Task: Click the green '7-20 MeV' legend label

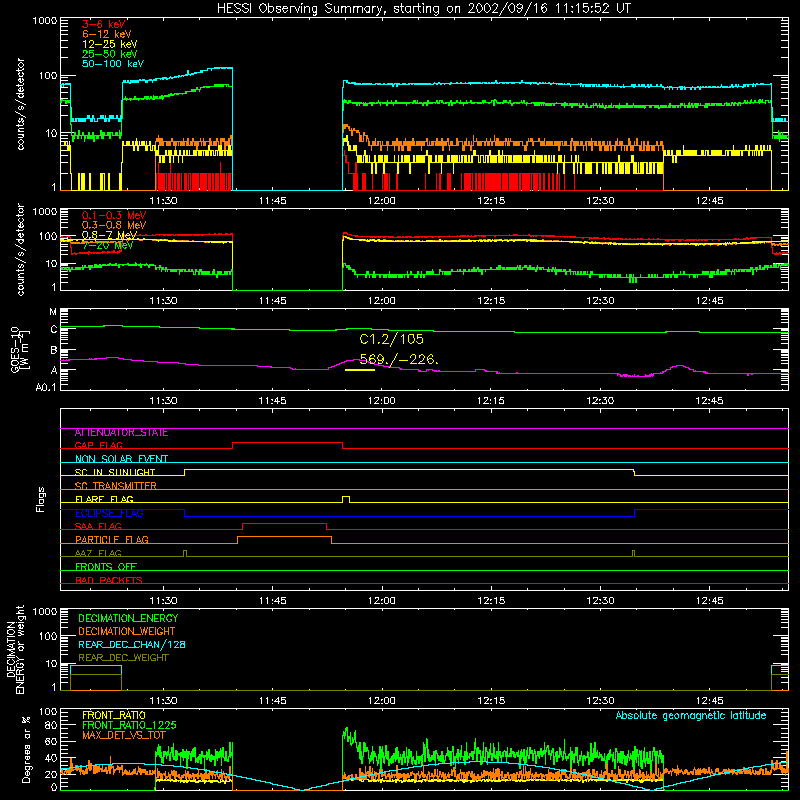Action: (x=108, y=245)
